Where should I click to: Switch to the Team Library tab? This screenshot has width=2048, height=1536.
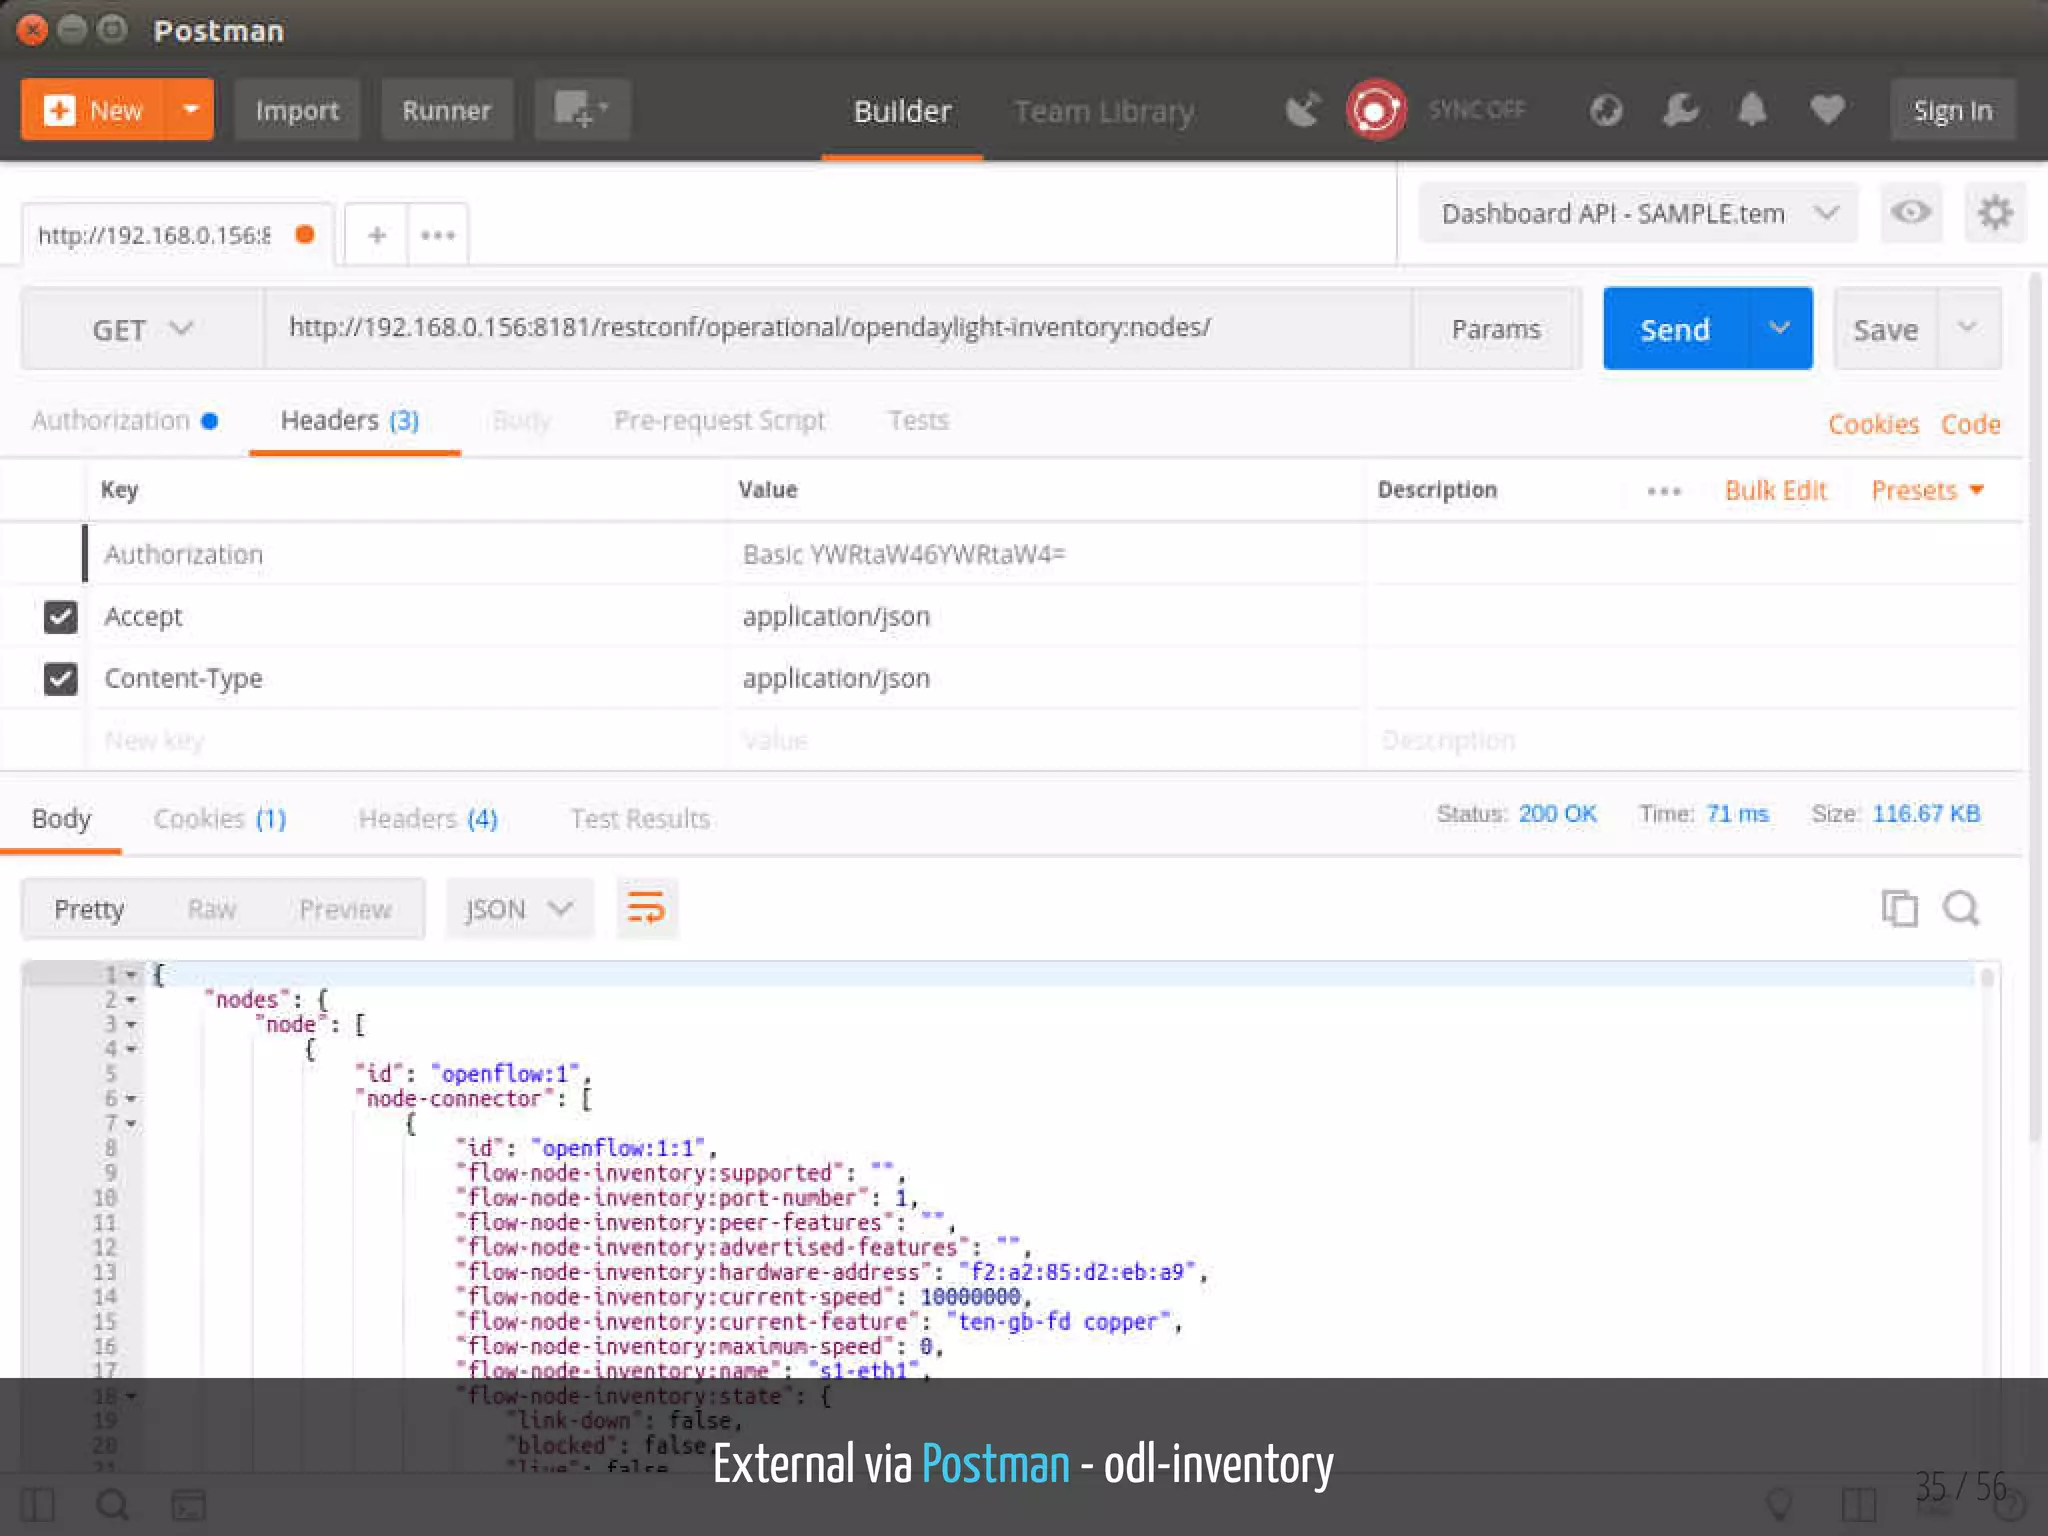click(x=1104, y=111)
